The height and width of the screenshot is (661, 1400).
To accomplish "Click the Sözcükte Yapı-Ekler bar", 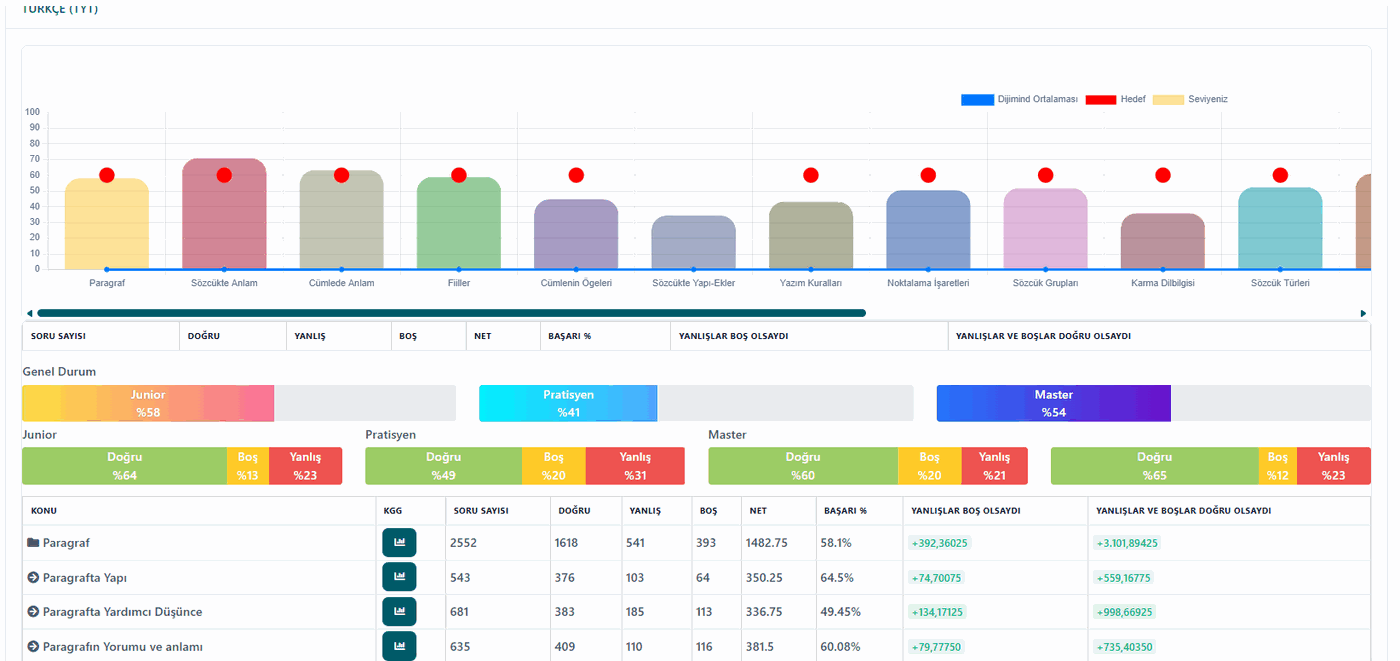I will coord(693,242).
